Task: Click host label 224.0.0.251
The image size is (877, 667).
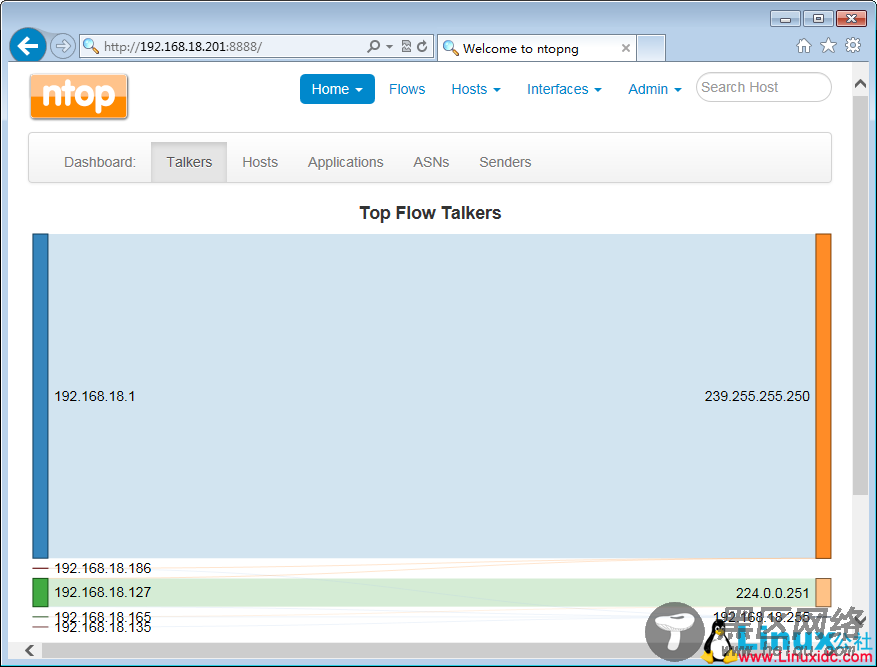Action: (772, 593)
